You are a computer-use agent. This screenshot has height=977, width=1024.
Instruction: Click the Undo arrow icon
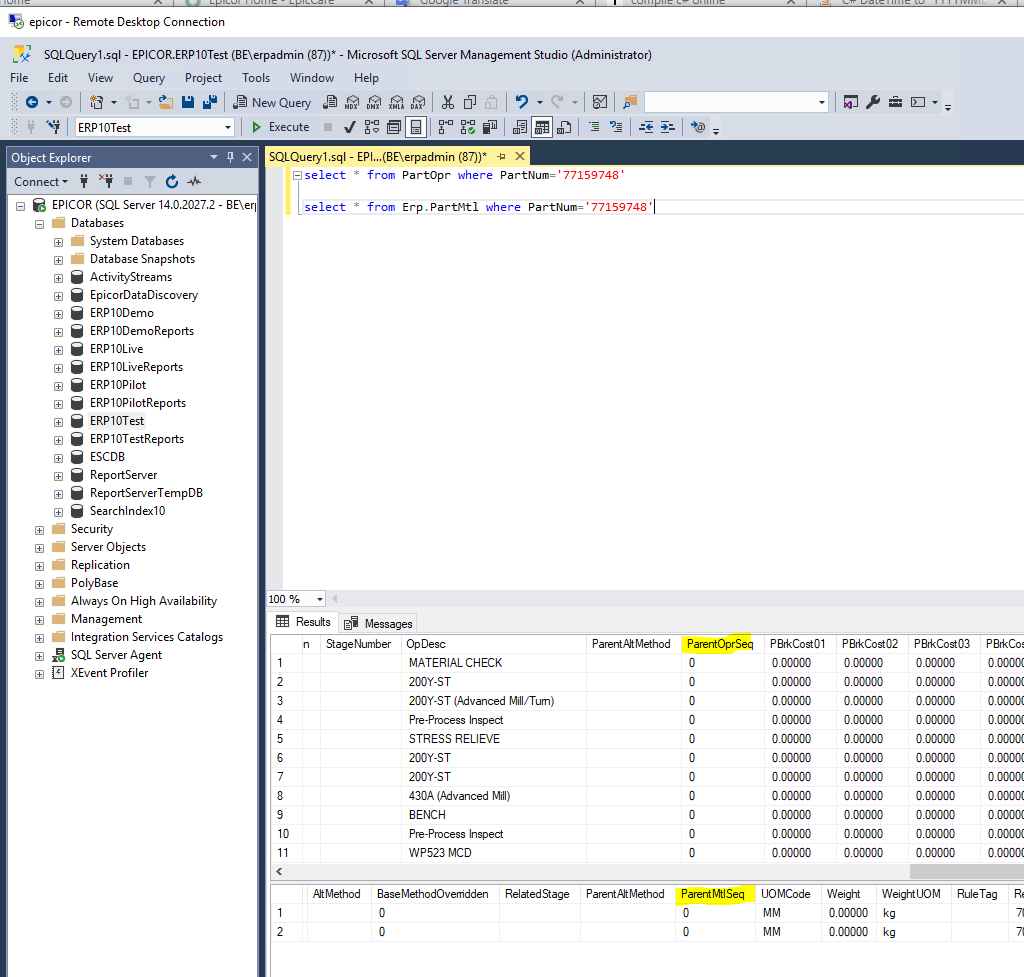521,102
